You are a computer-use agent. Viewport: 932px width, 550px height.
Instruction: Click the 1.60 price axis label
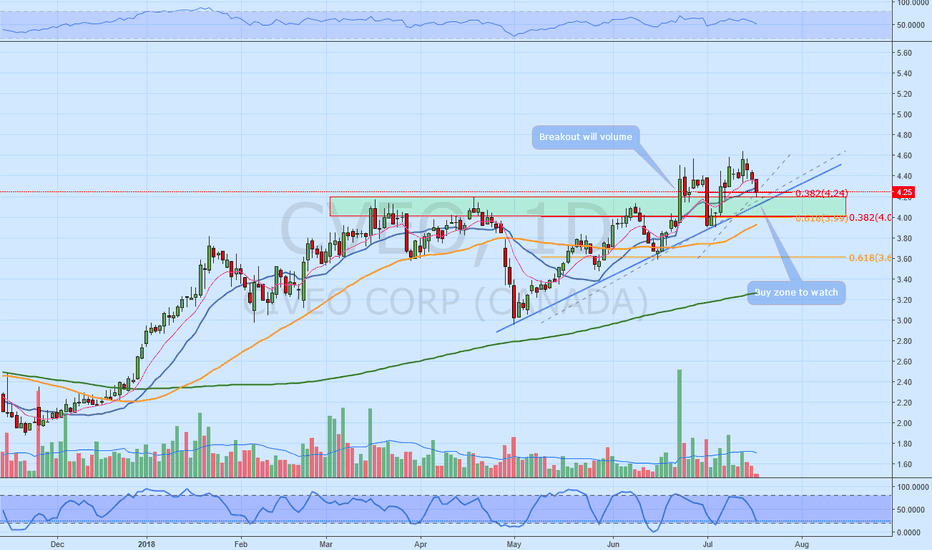[x=903, y=464]
